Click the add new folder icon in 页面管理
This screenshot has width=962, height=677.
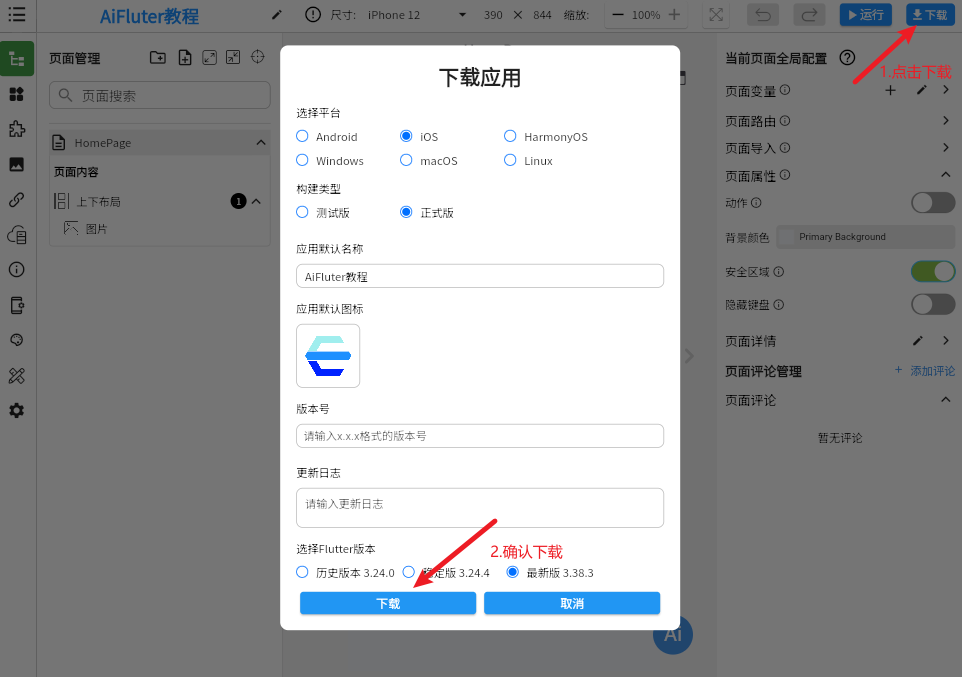(x=158, y=58)
